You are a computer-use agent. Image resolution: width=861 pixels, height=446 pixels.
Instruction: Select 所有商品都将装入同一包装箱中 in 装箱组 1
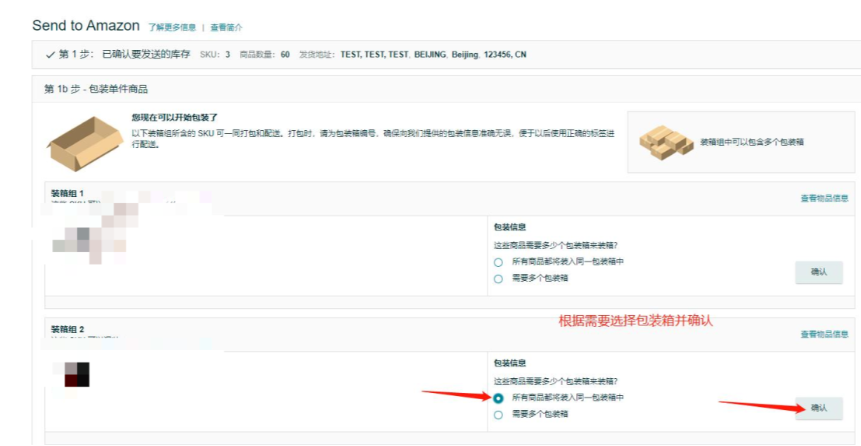(499, 263)
